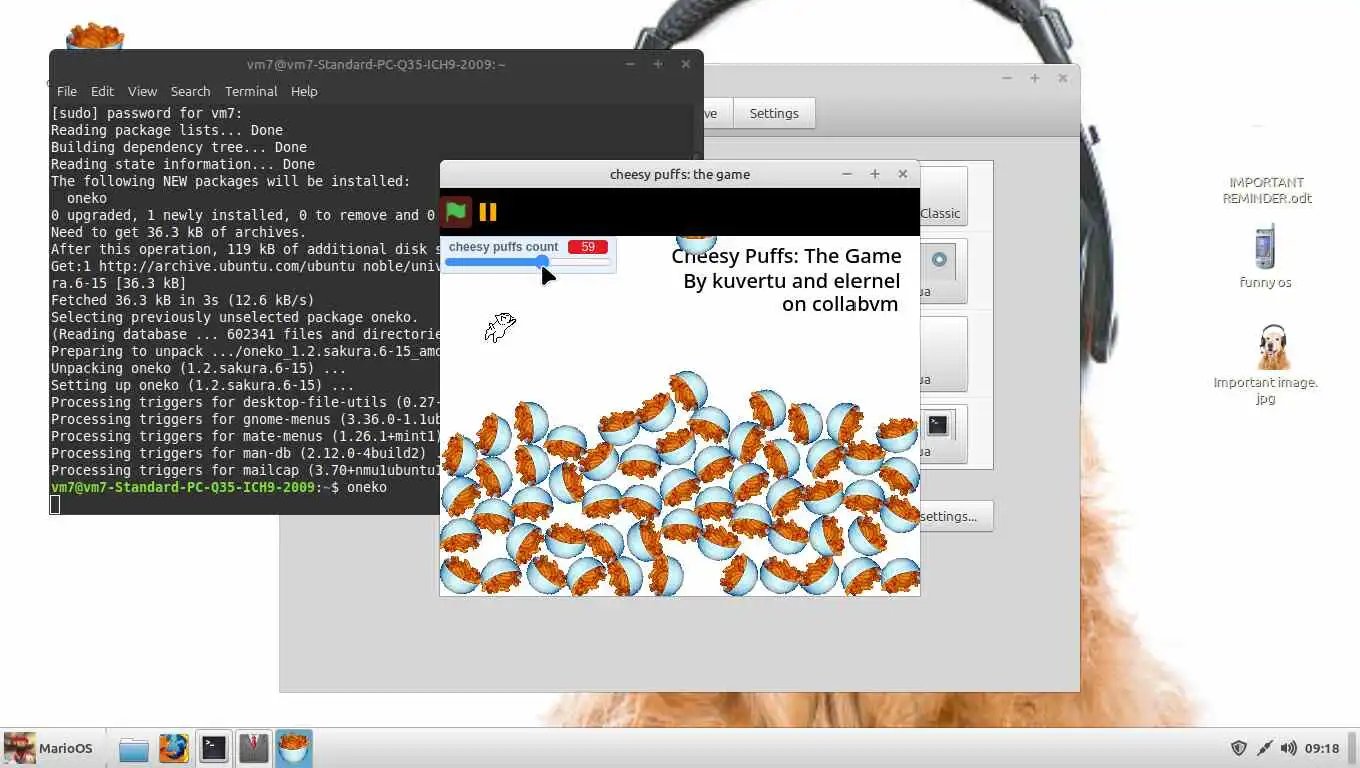Click the show desktop strip beside the clock

[1352, 748]
